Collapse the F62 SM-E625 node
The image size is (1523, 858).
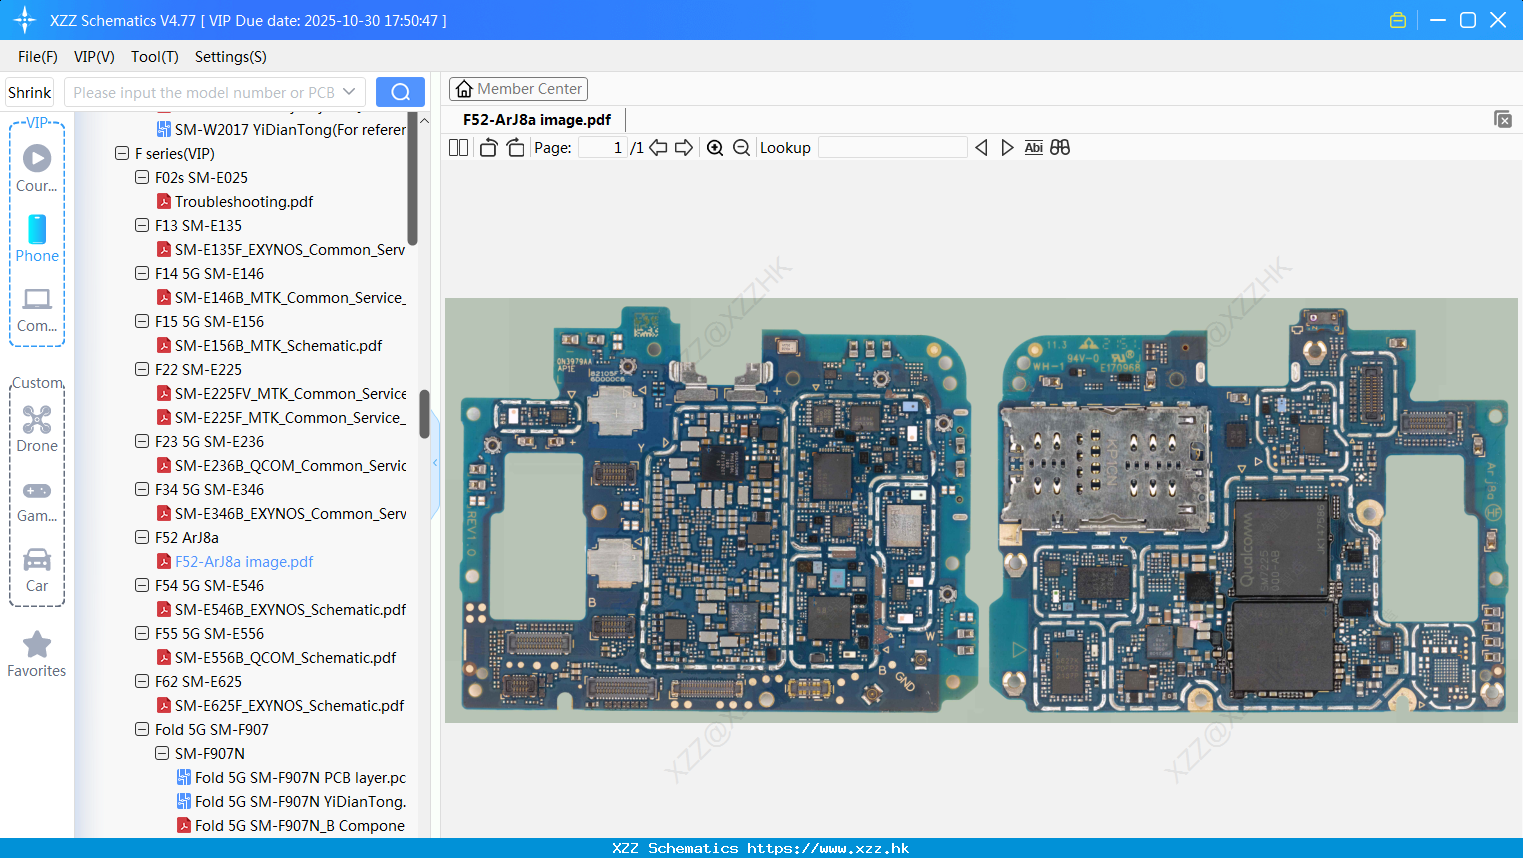(x=142, y=682)
